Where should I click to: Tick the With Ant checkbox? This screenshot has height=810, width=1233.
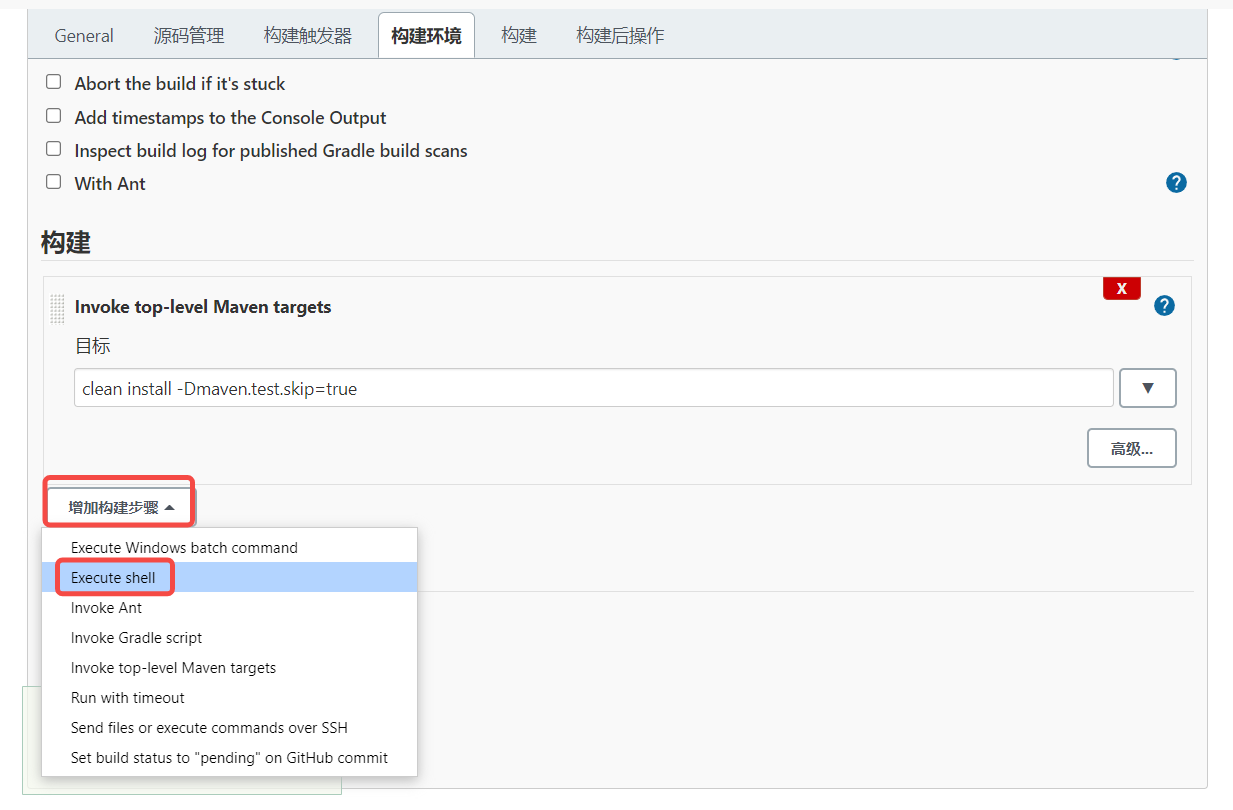(x=54, y=182)
